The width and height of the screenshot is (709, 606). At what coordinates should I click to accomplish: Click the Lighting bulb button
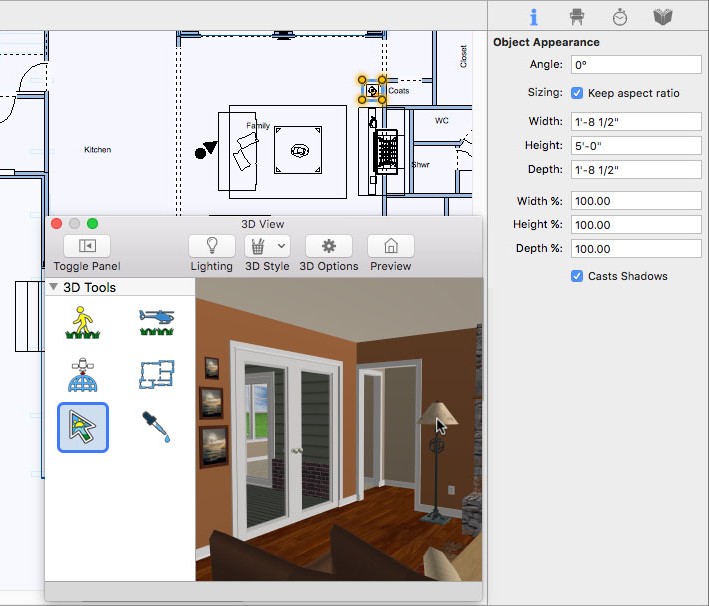click(x=211, y=246)
